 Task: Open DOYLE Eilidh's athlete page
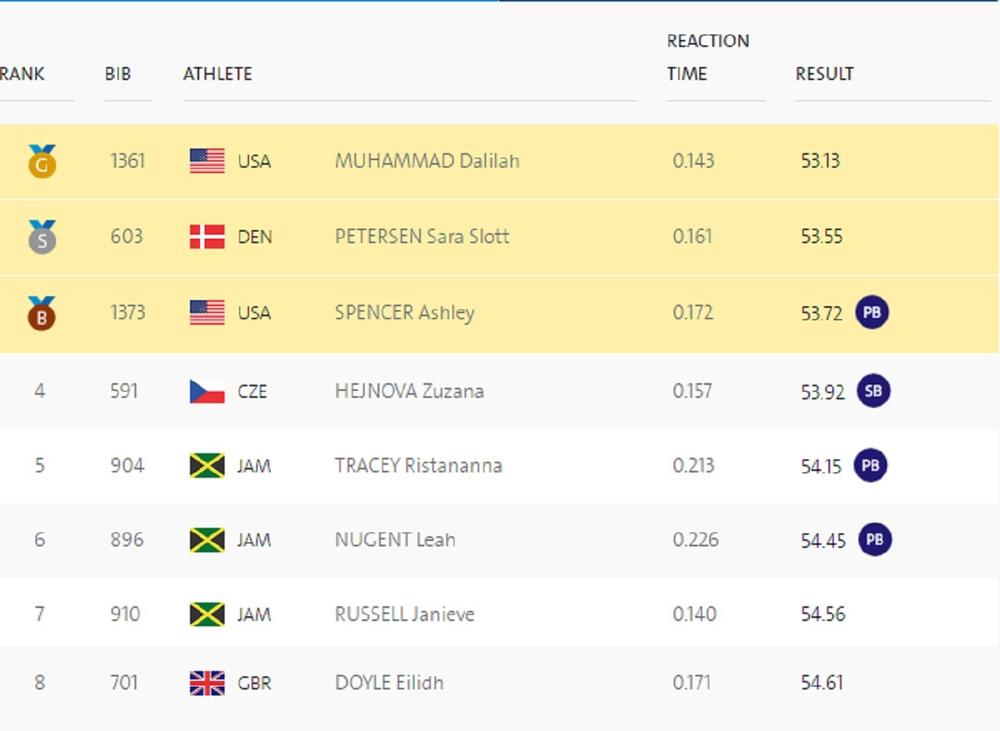coord(389,683)
